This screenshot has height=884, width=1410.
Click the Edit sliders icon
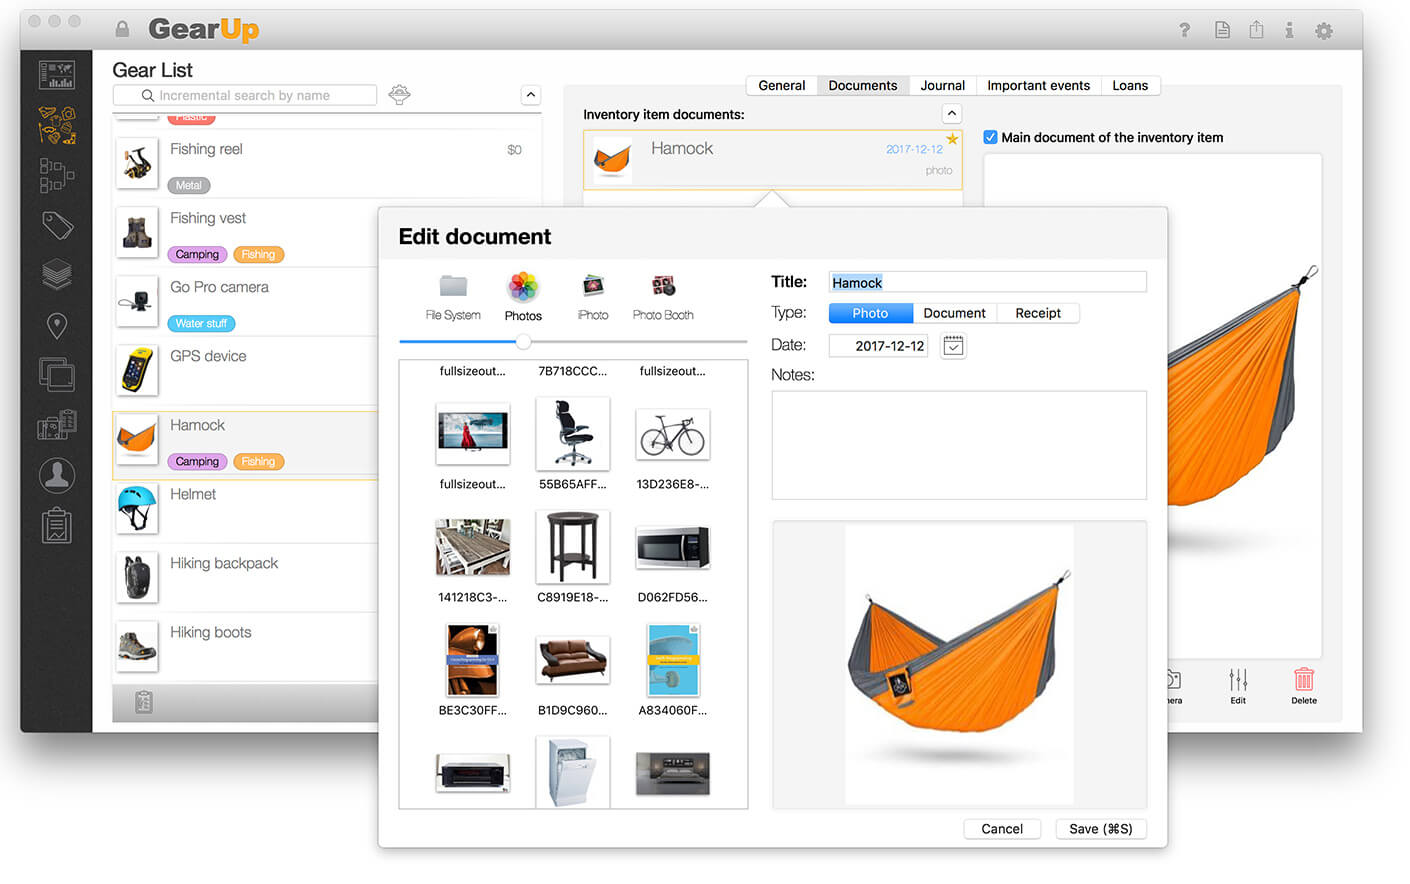1238,681
